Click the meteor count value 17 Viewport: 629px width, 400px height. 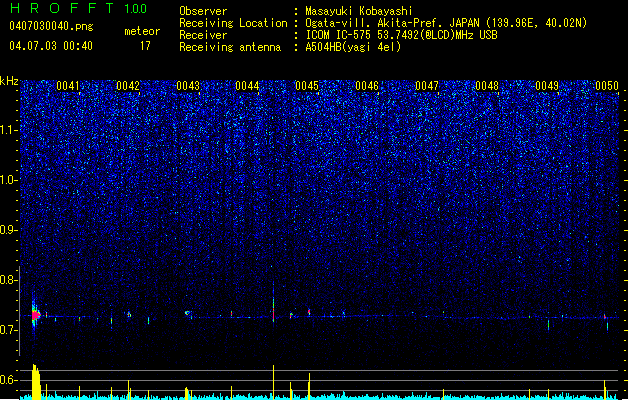coord(145,46)
